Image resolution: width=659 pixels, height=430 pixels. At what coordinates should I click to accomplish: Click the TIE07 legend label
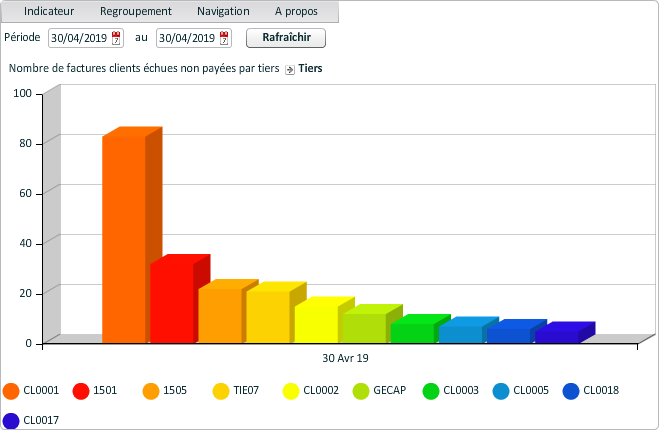[246, 390]
